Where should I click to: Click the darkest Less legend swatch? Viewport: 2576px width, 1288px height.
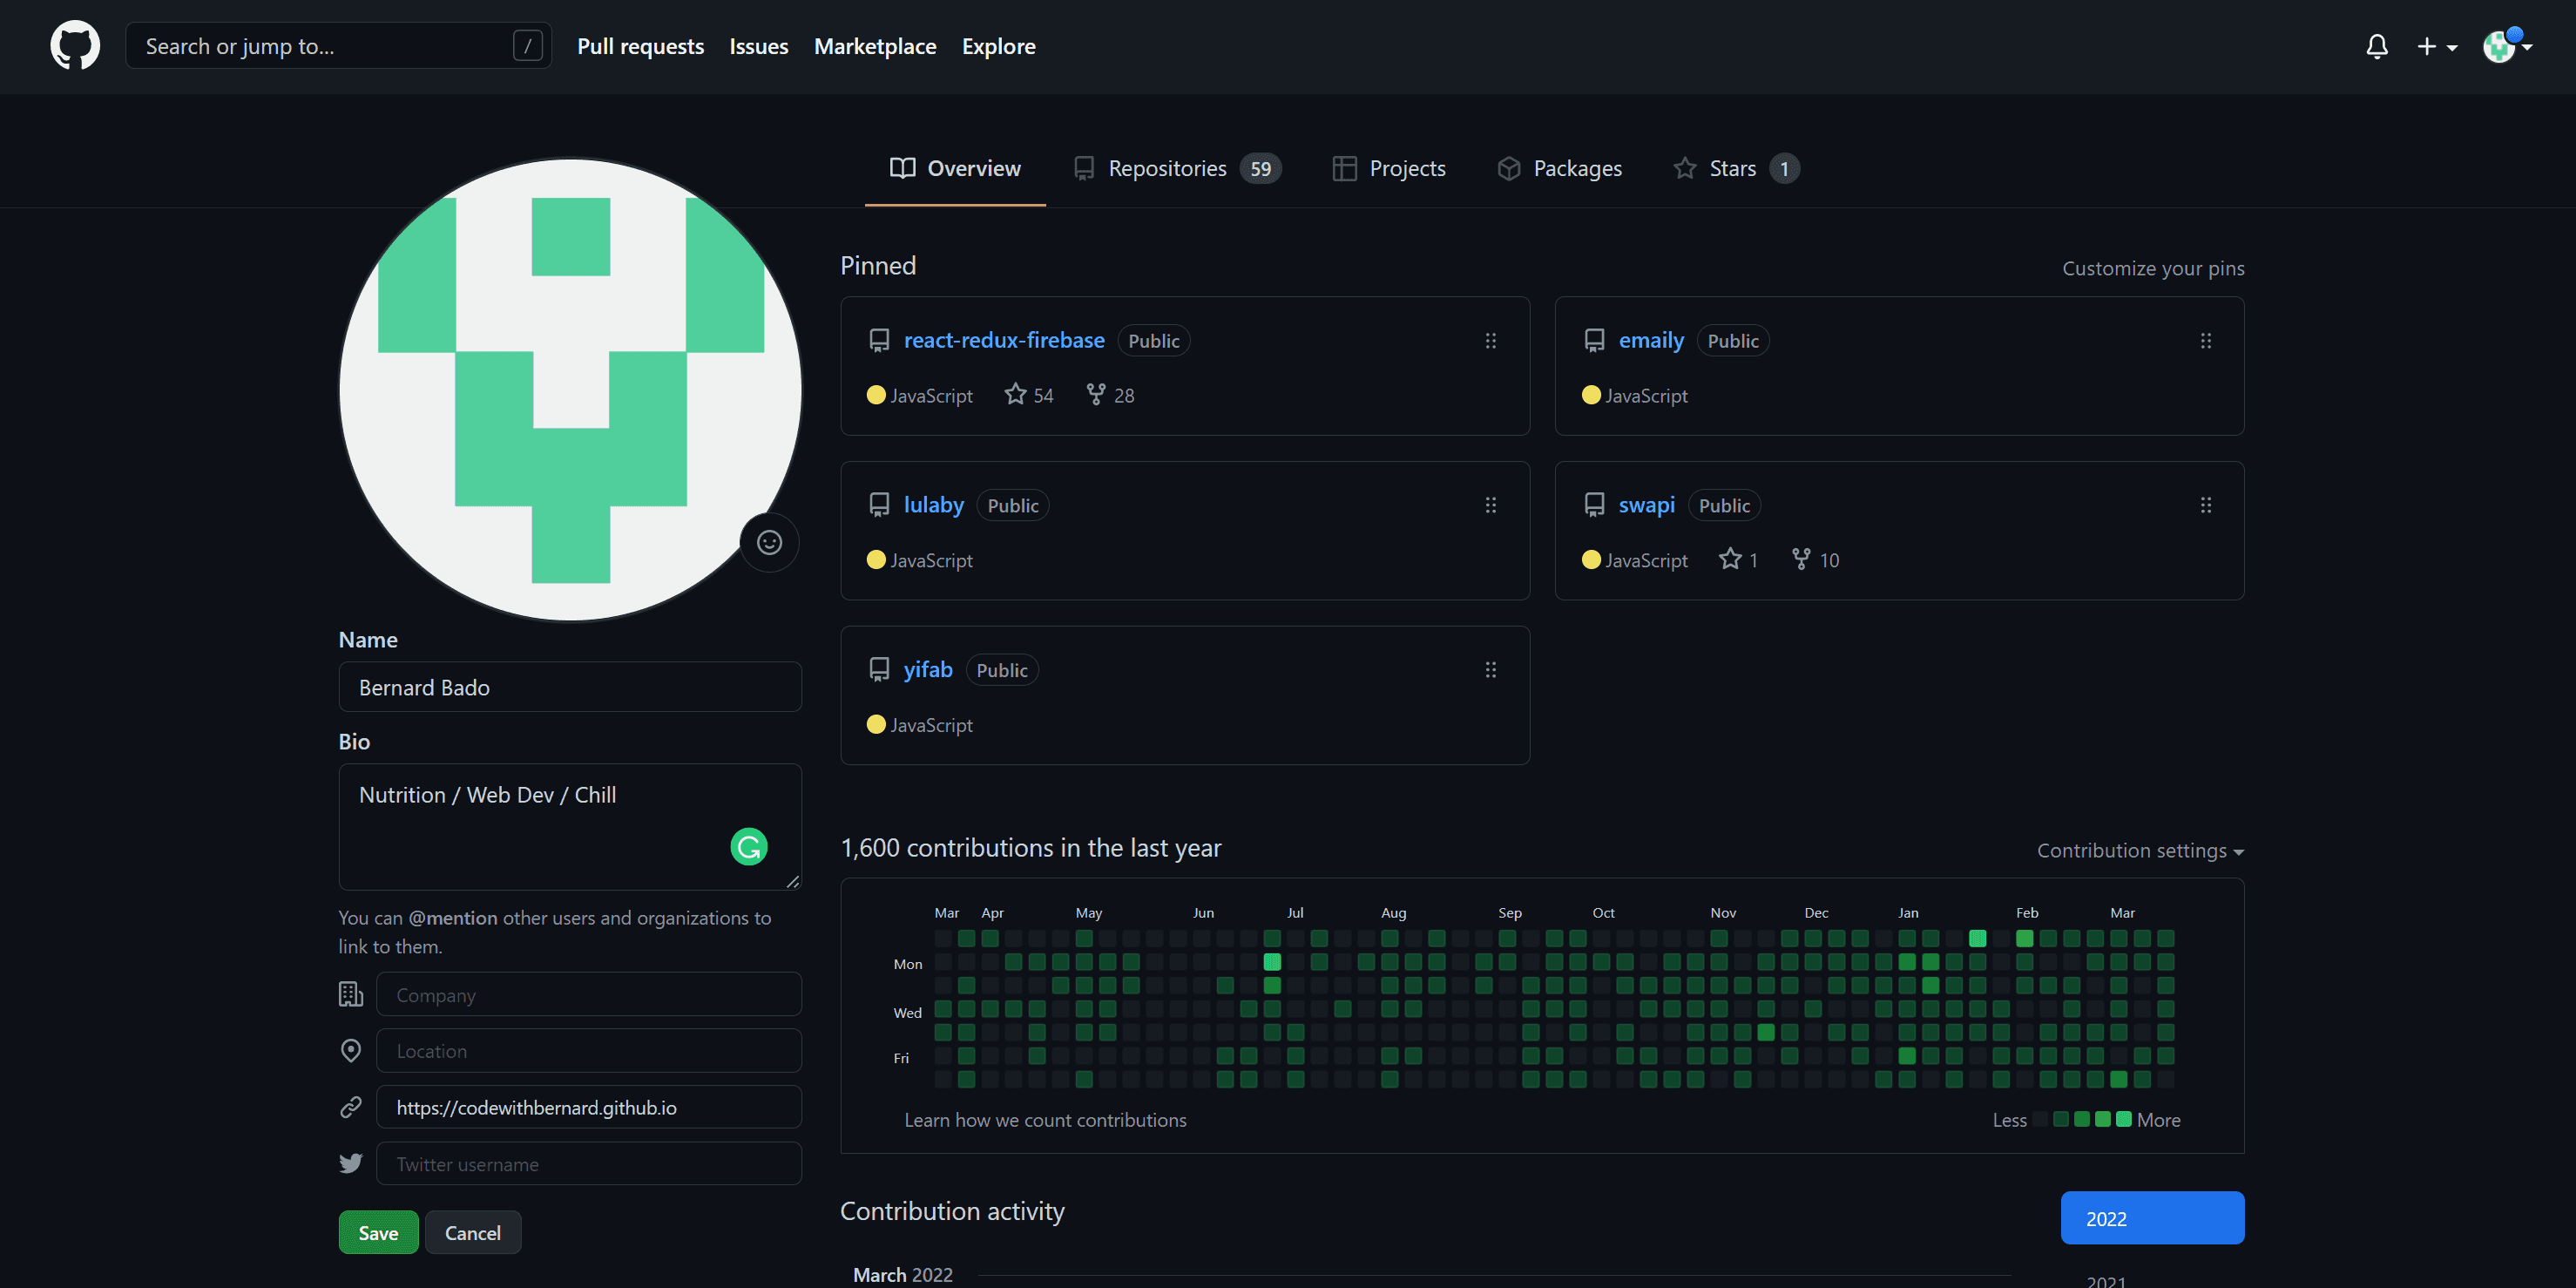coord(2040,1119)
